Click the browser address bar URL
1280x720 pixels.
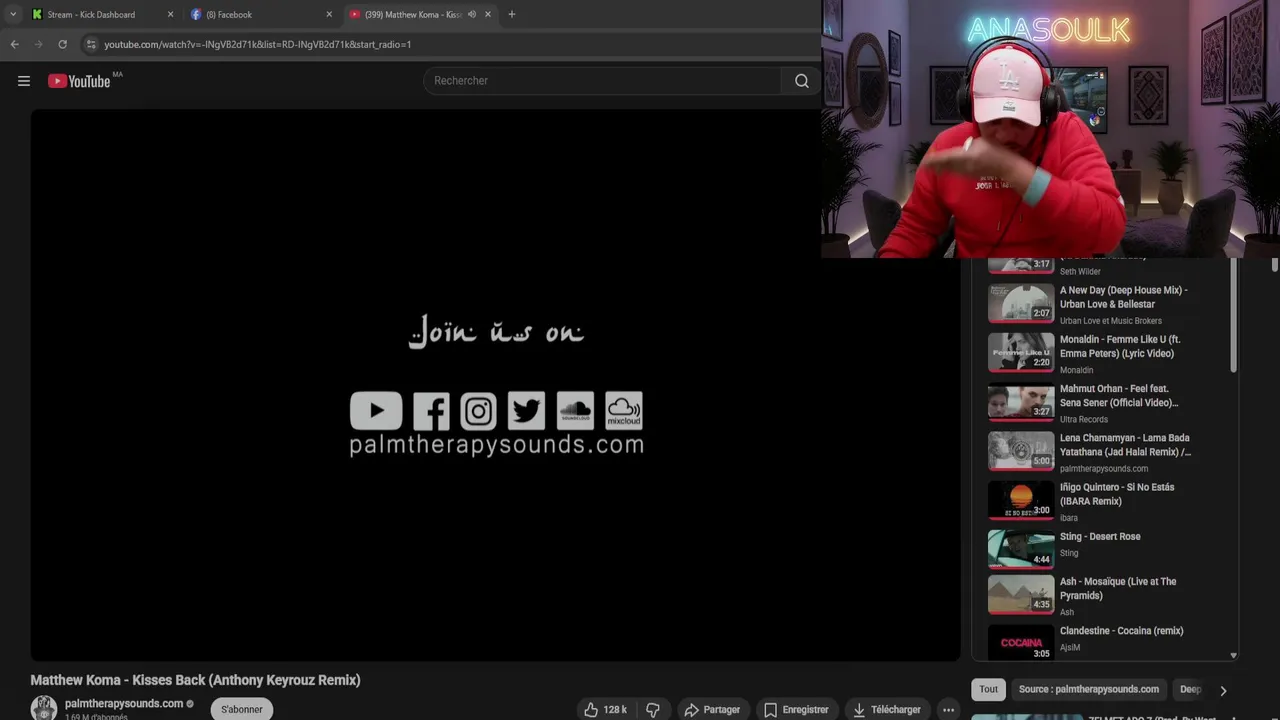[258, 44]
